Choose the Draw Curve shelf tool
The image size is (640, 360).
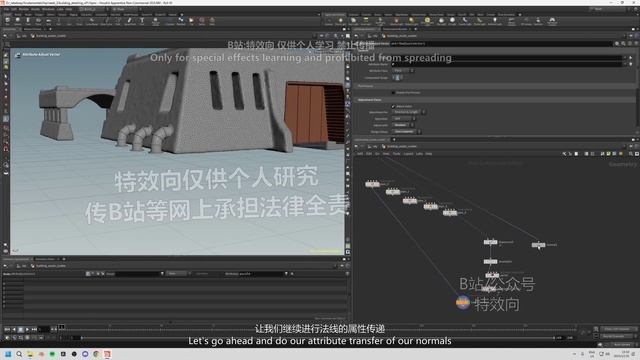[106, 21]
